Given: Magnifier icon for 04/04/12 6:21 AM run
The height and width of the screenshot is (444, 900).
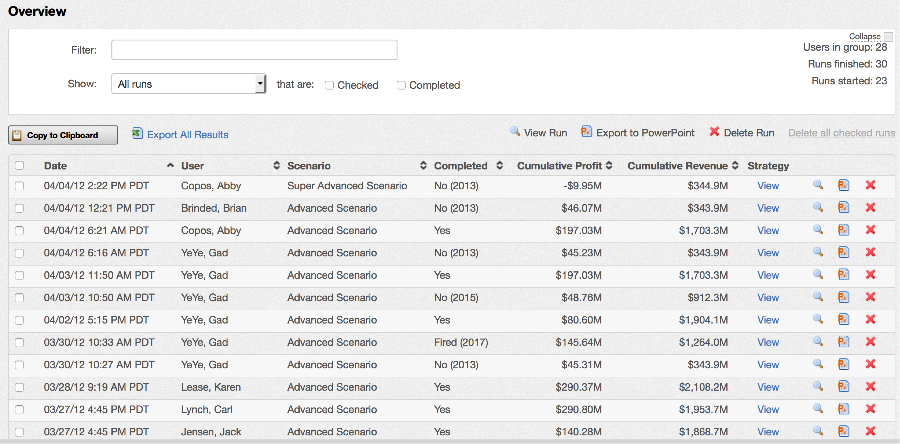Looking at the screenshot, I should coord(818,229).
